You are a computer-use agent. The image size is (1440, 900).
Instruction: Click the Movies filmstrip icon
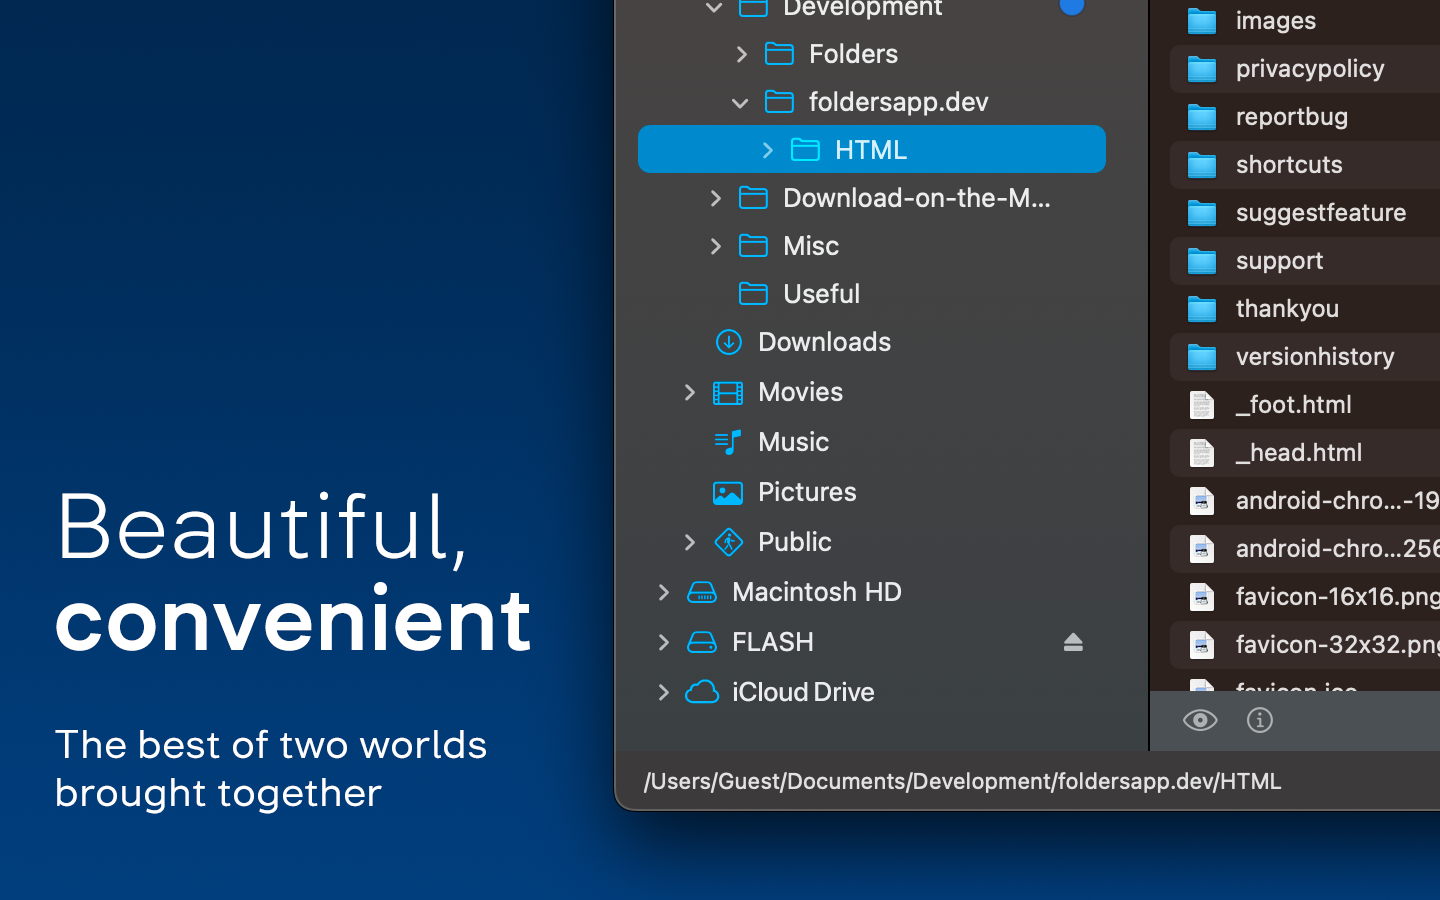(728, 392)
